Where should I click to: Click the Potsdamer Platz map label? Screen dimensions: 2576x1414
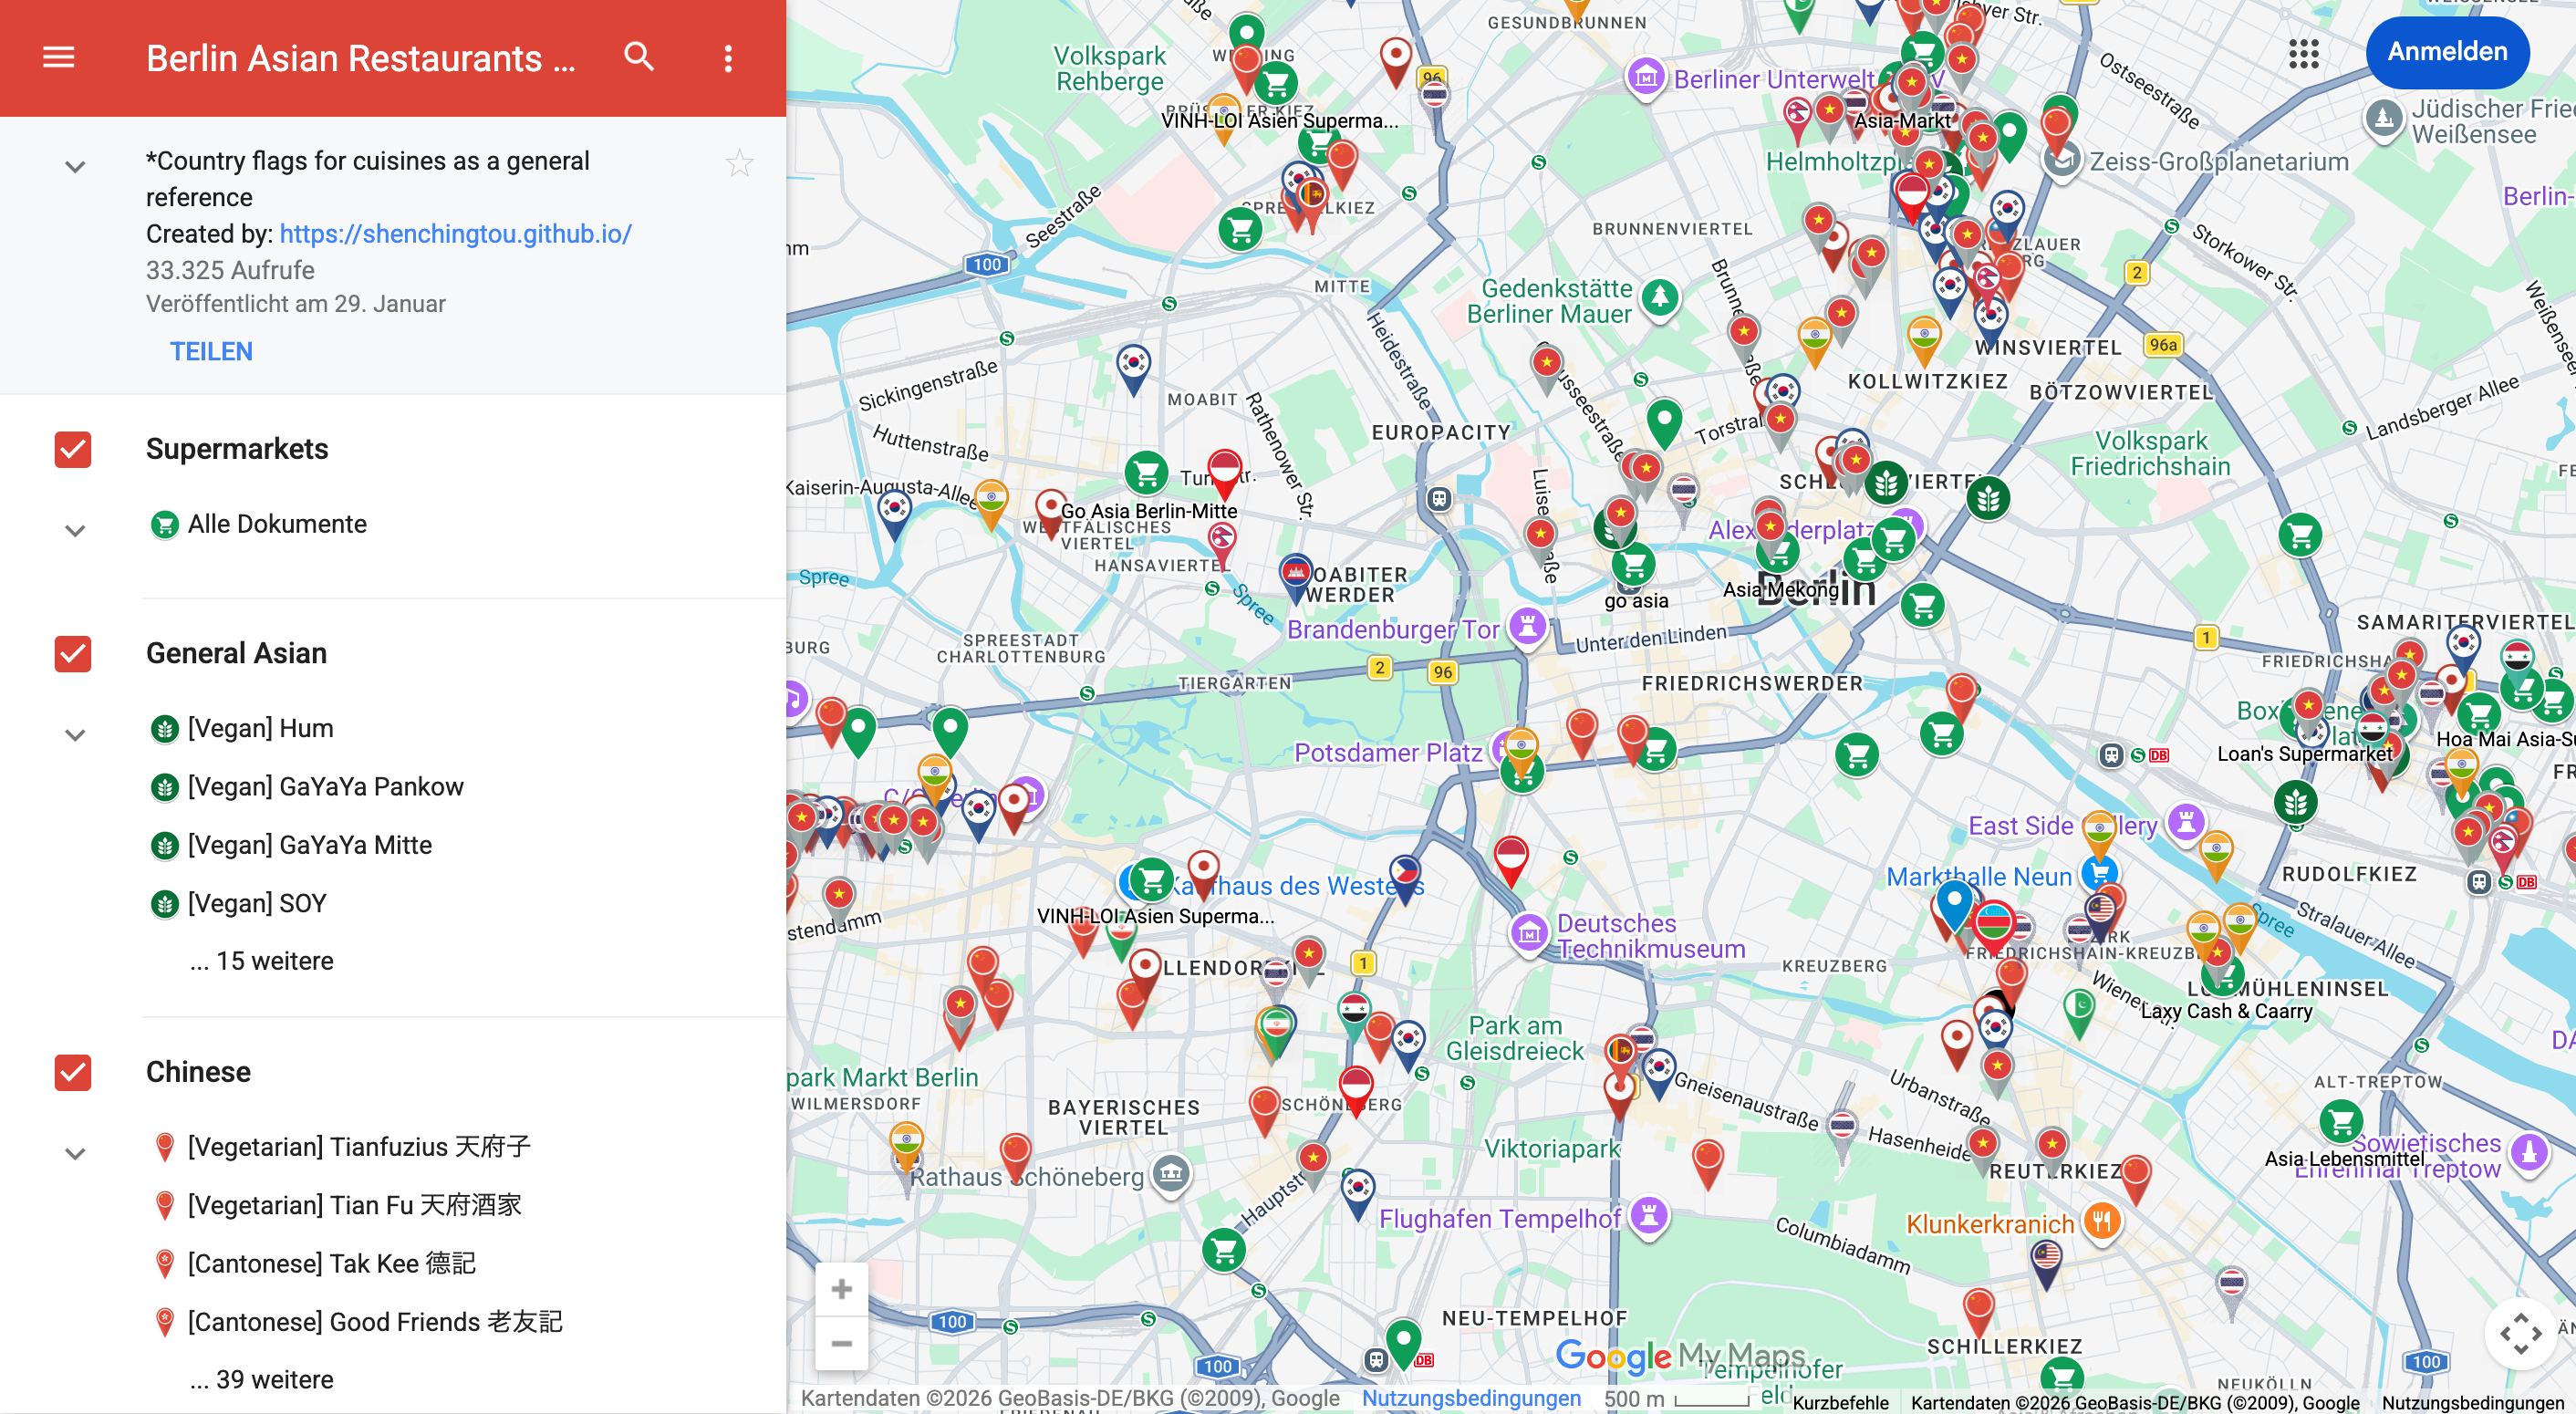(1388, 752)
